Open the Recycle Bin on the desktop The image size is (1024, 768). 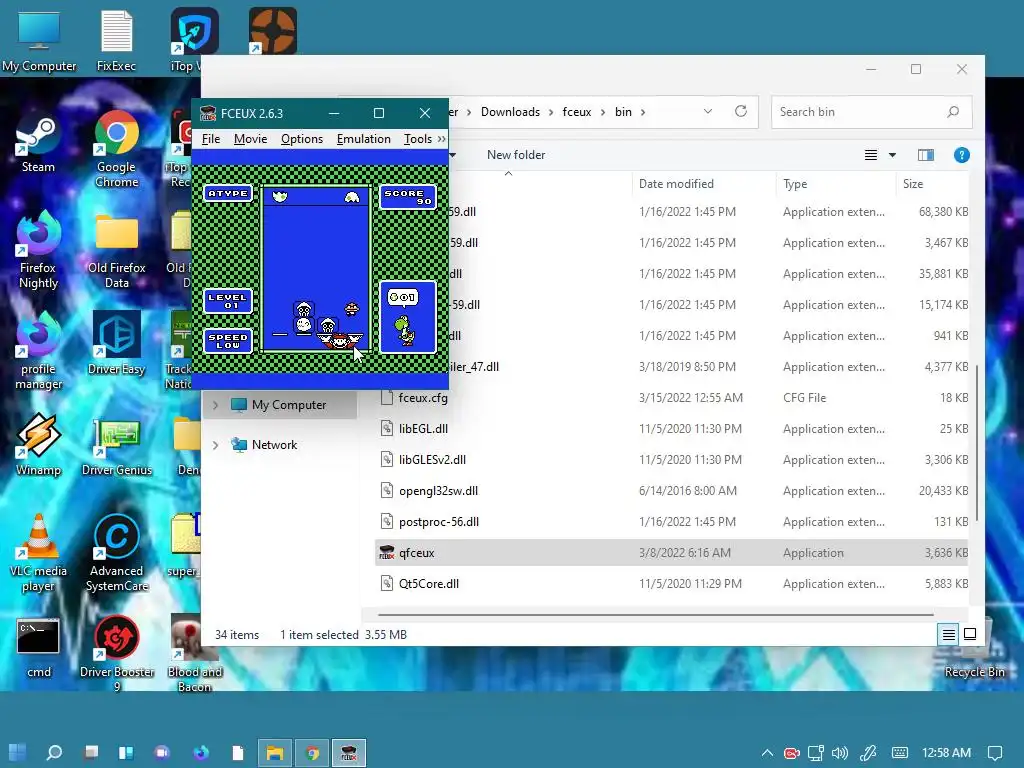click(974, 649)
